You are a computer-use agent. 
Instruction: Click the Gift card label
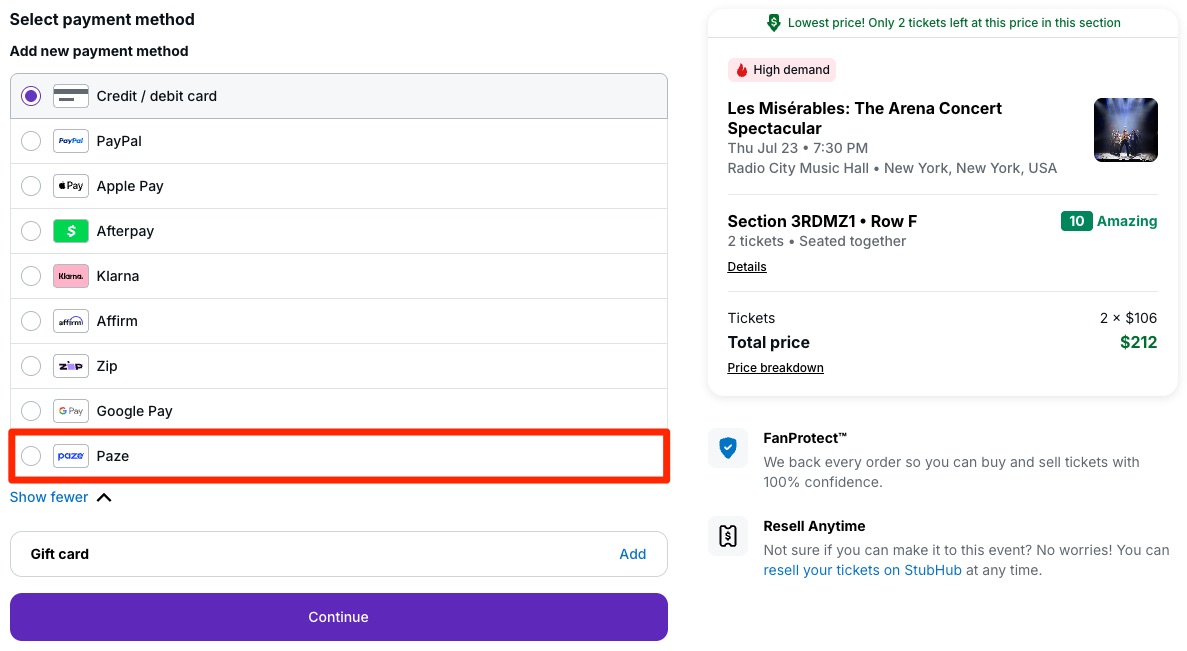(60, 554)
